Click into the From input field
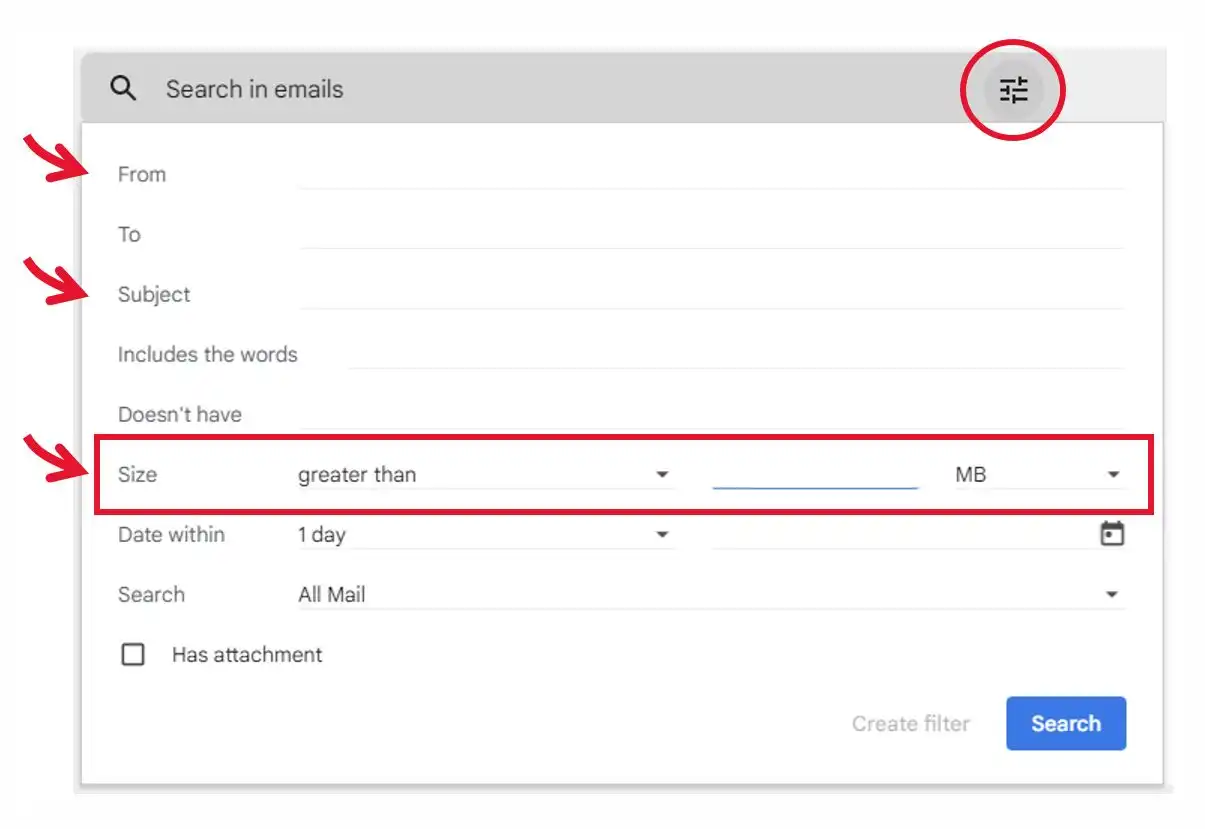Image resolution: width=1205 pixels, height=829 pixels. 711,174
